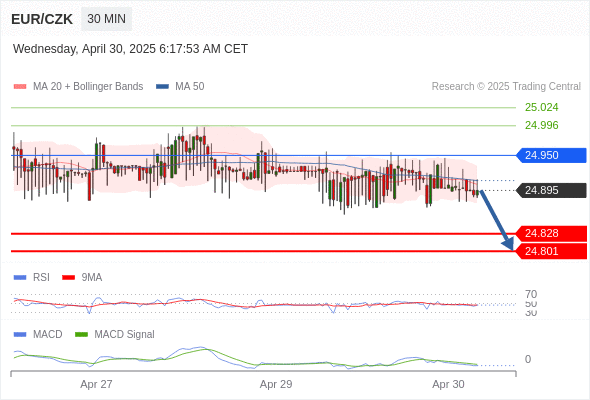Click the Apr 30 date axis label
The height and width of the screenshot is (400, 590).
(448, 384)
